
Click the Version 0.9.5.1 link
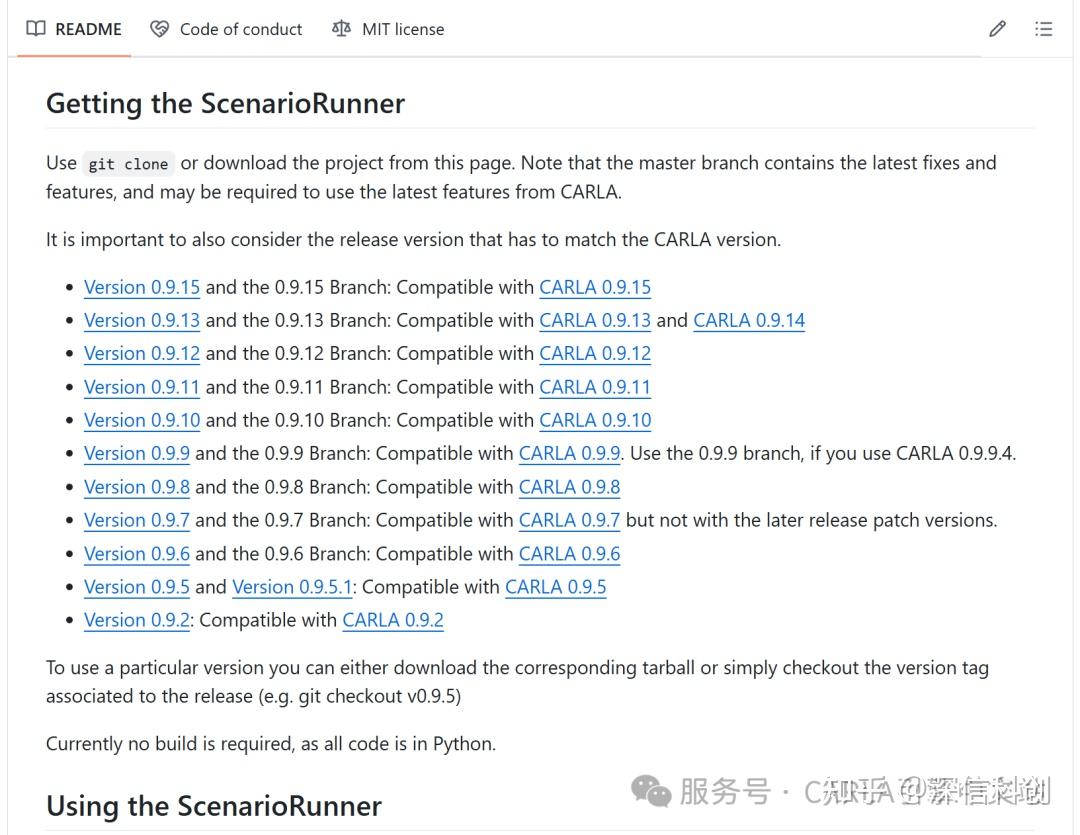point(292,587)
